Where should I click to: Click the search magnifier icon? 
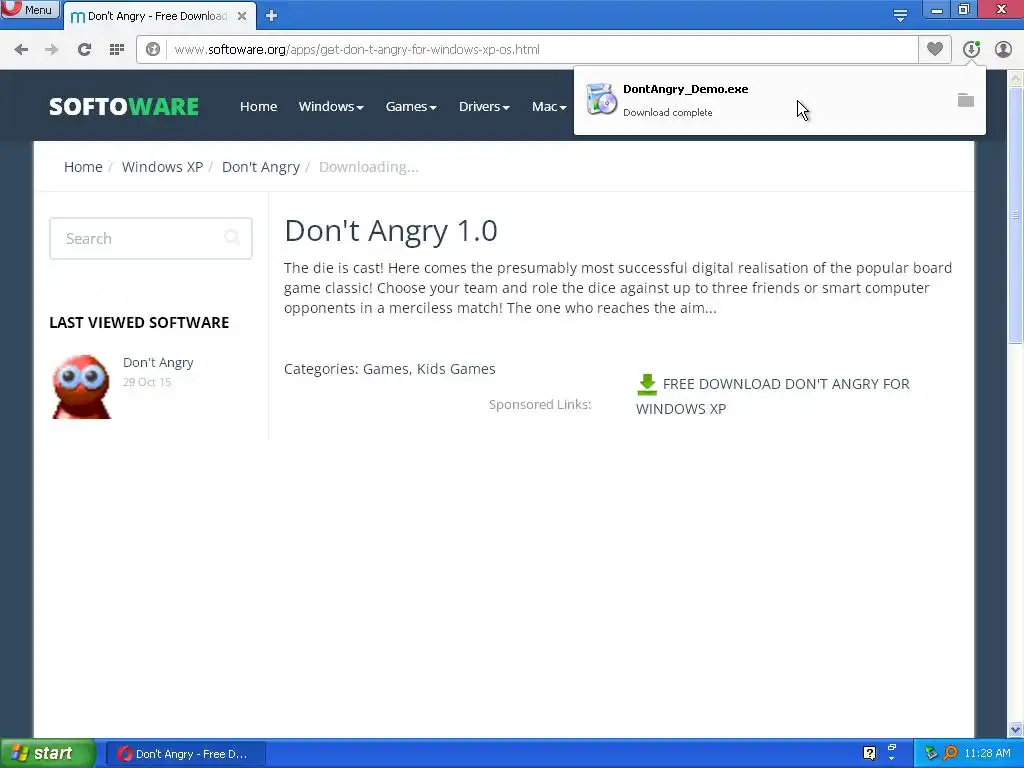click(x=232, y=237)
